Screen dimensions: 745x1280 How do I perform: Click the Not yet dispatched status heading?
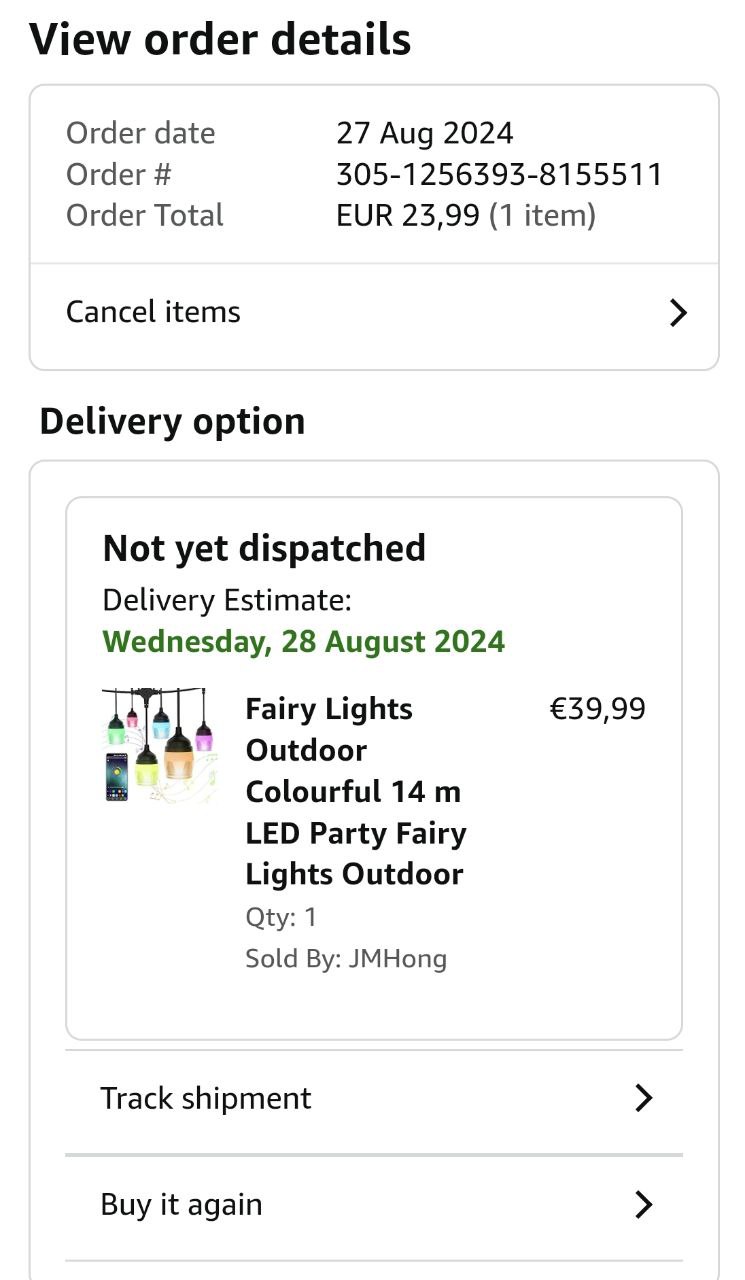(x=264, y=548)
